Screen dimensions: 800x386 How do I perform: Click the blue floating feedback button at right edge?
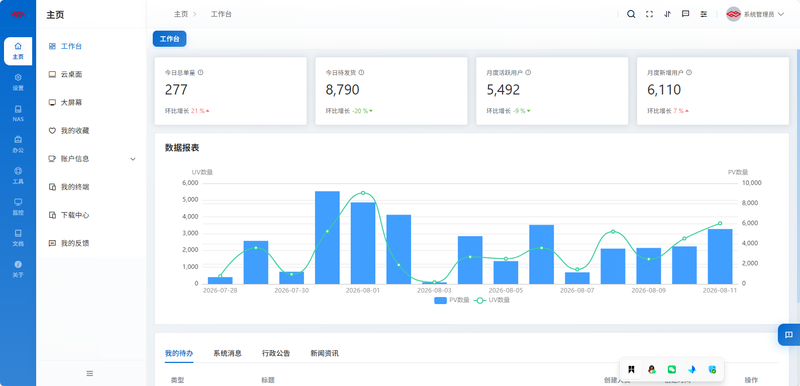tap(789, 334)
